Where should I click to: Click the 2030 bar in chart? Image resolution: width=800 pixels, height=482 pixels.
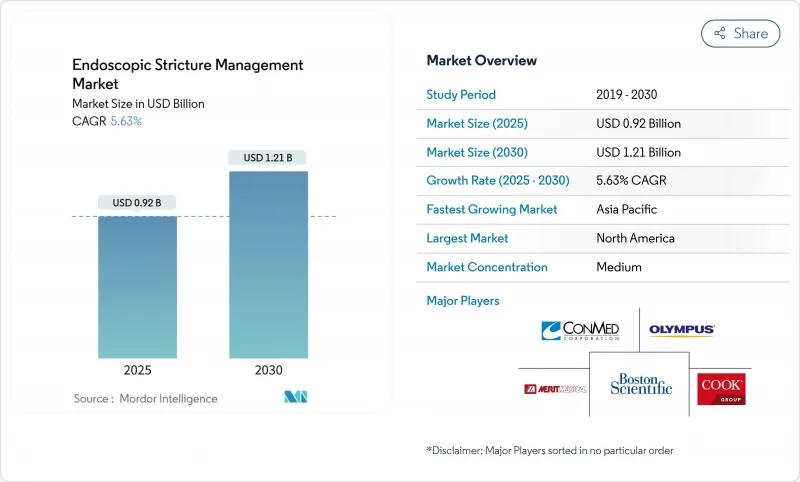[268, 265]
